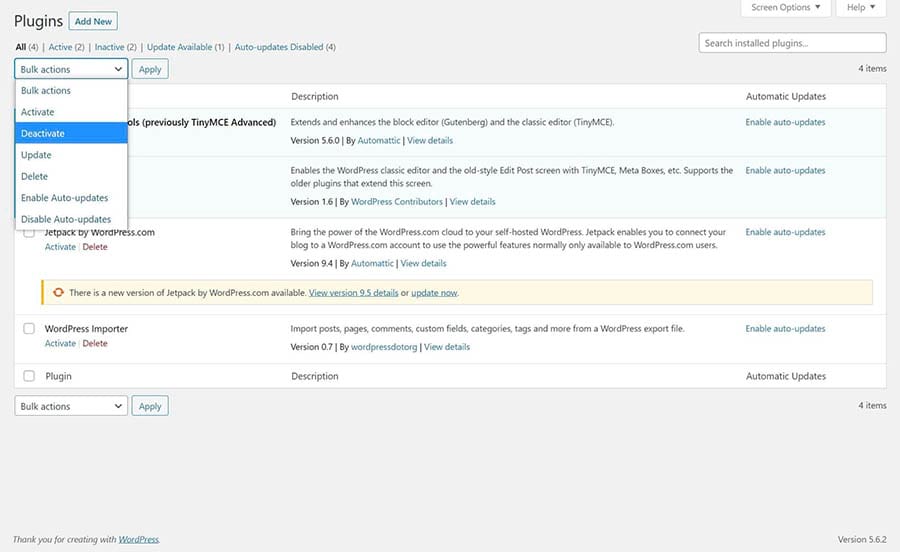Tick the WordPress Importer plugin checkbox
This screenshot has height=552, width=900.
(x=29, y=329)
